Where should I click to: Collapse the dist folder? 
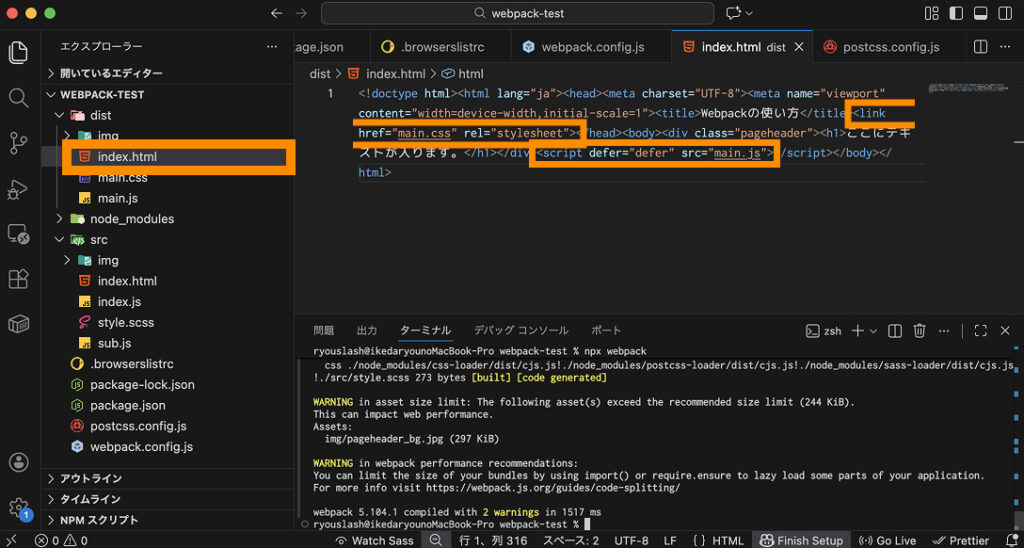pyautogui.click(x=100, y=115)
